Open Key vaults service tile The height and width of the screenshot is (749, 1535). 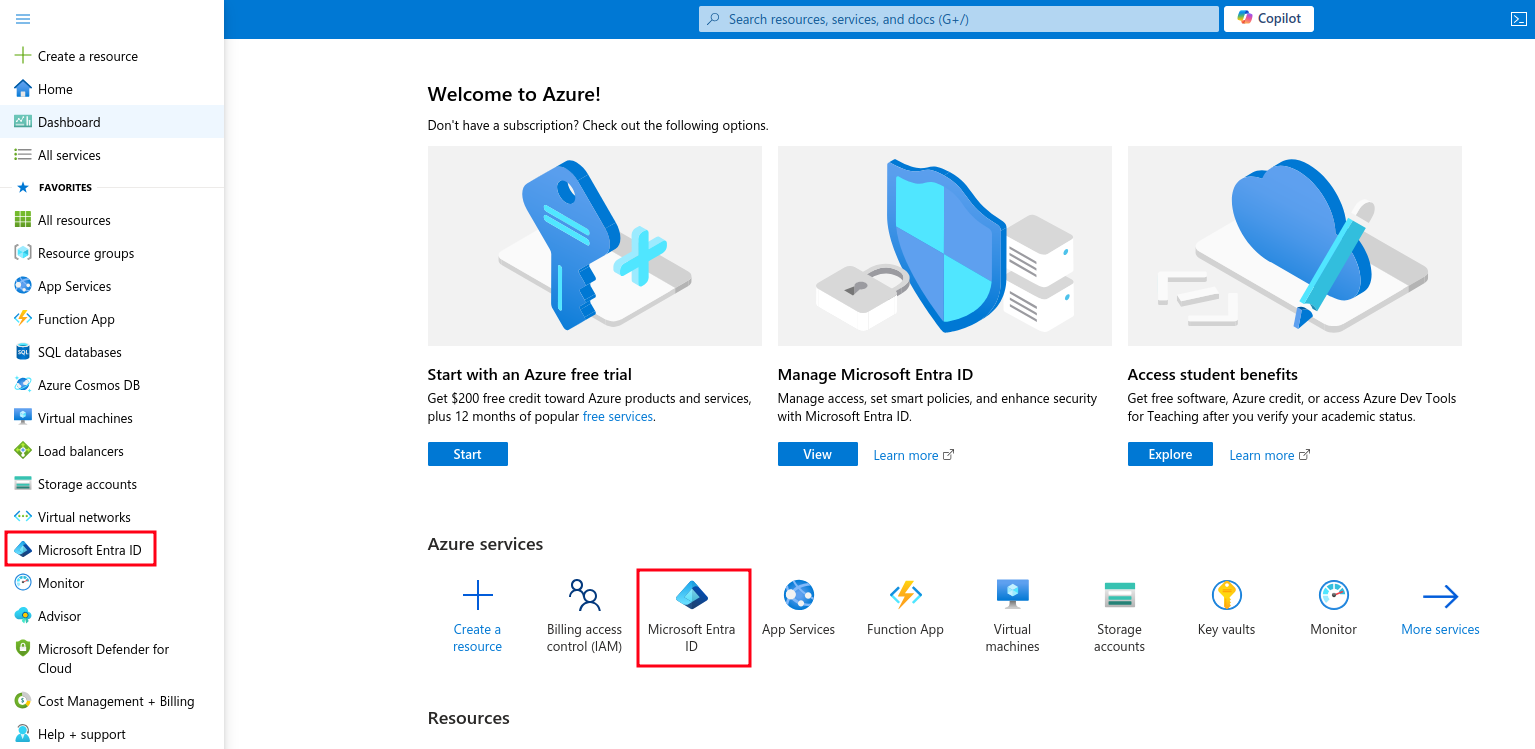(1226, 609)
